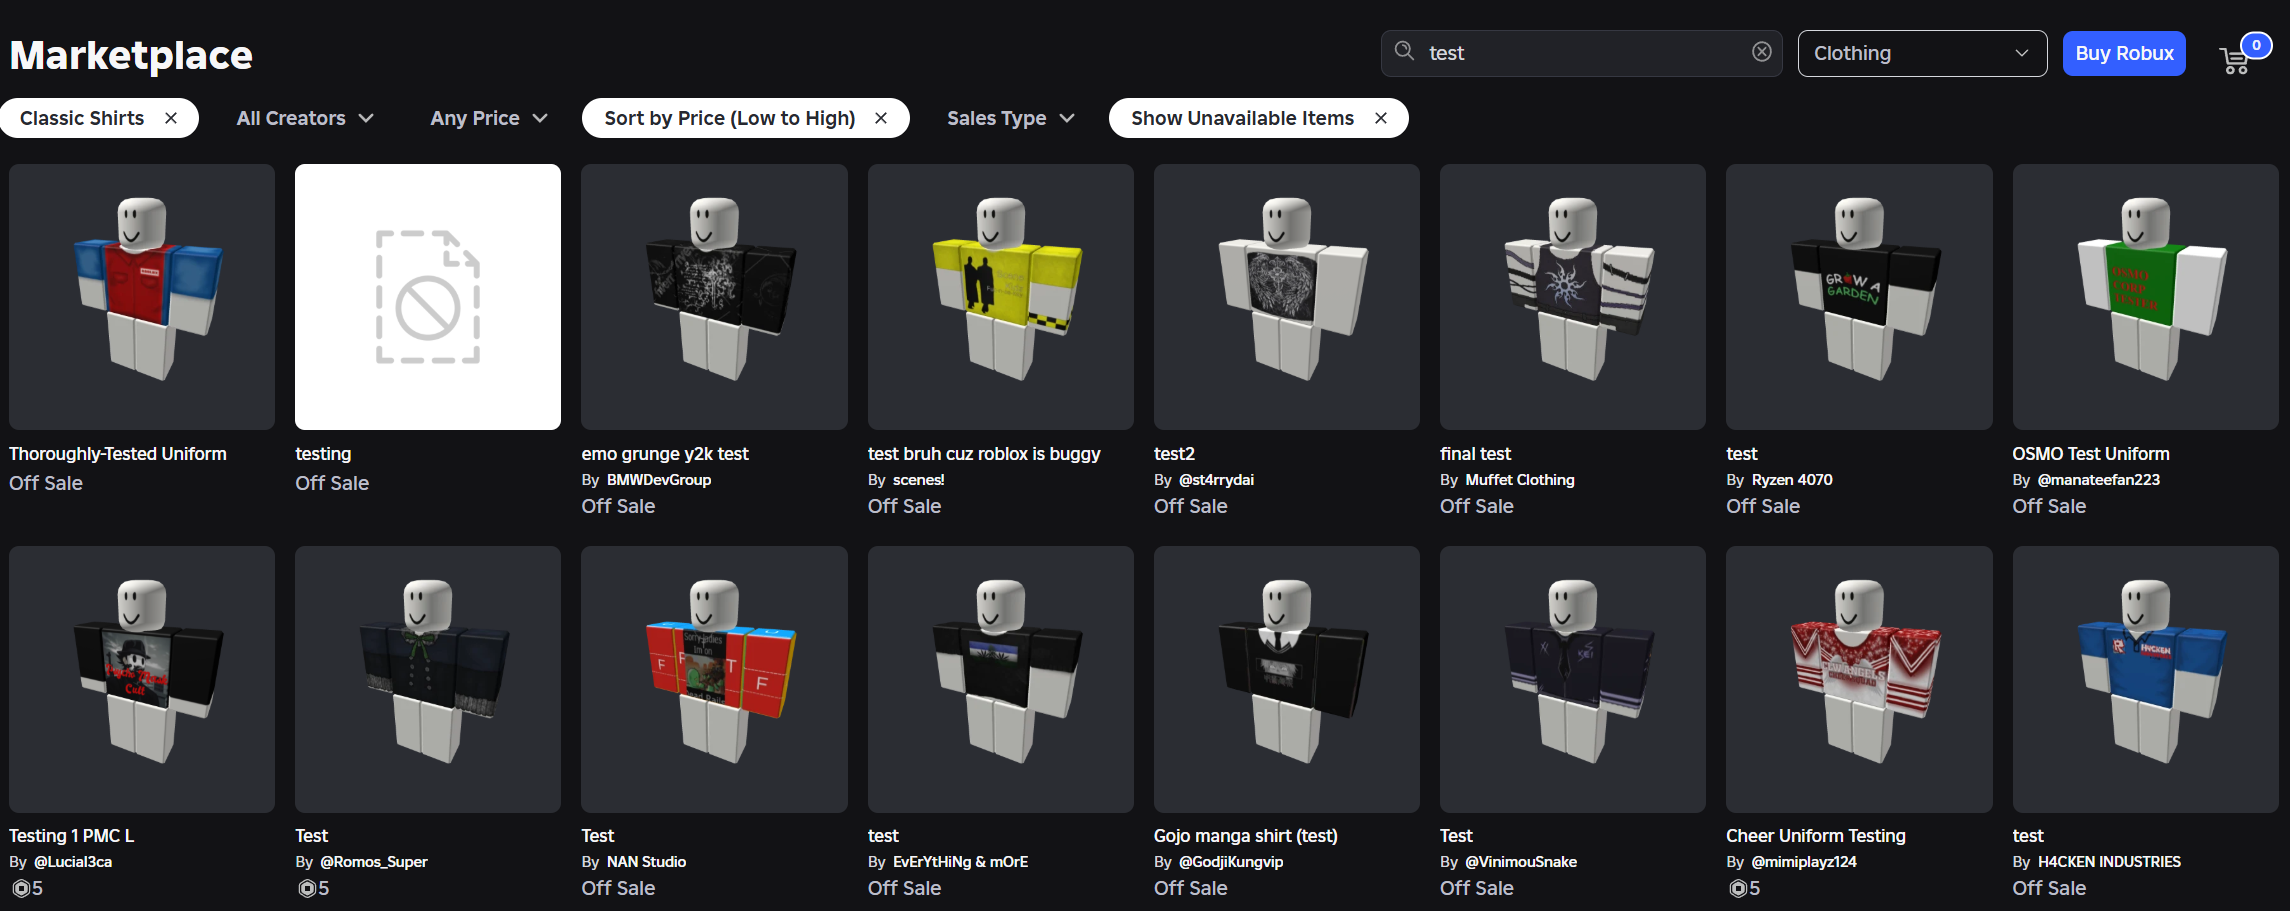This screenshot has height=911, width=2290.
Task: Click the Testing 1 PMC L title
Action: [71, 836]
